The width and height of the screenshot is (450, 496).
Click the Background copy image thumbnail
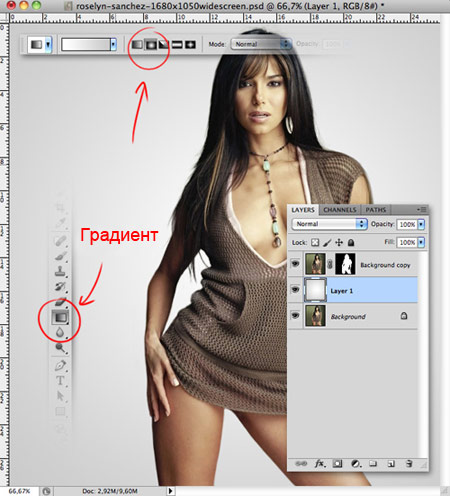point(315,264)
